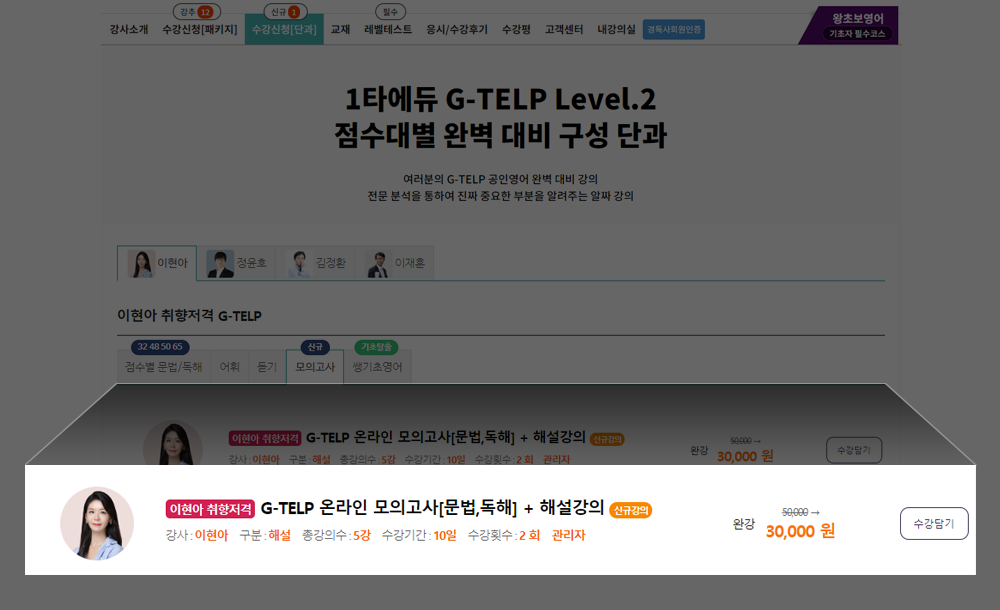This screenshot has width=1000, height=610.
Task: Click the 32 48 50 65 score badge
Action: (x=160, y=346)
